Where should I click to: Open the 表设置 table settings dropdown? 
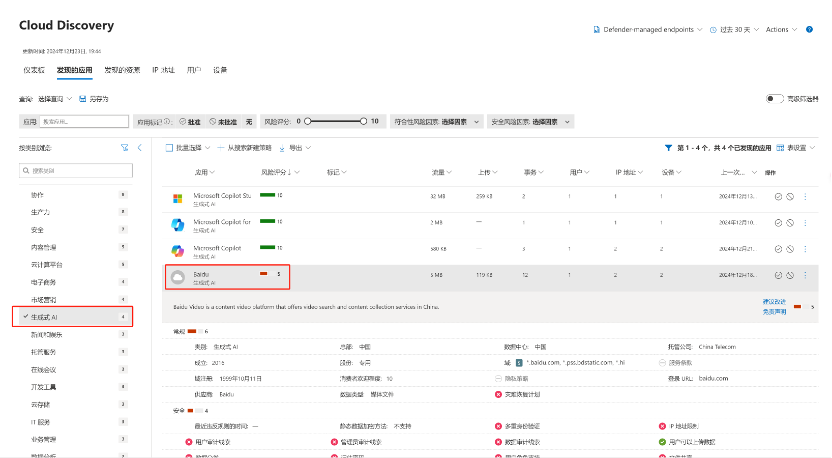click(795, 148)
